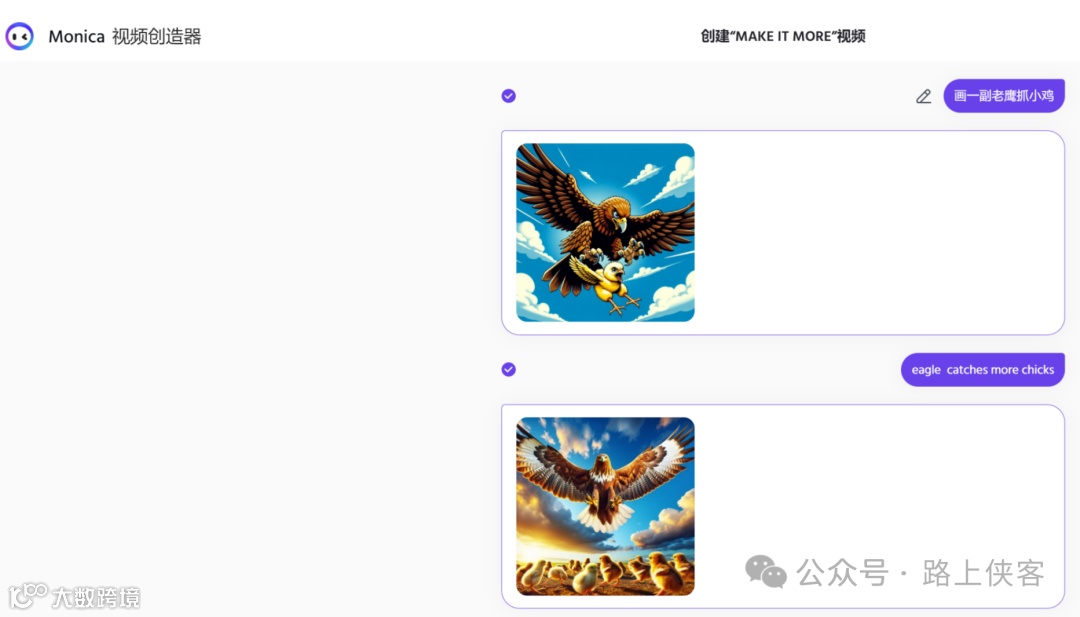Click the Monica logo icon
Image resolution: width=1080 pixels, height=617 pixels.
[19, 36]
